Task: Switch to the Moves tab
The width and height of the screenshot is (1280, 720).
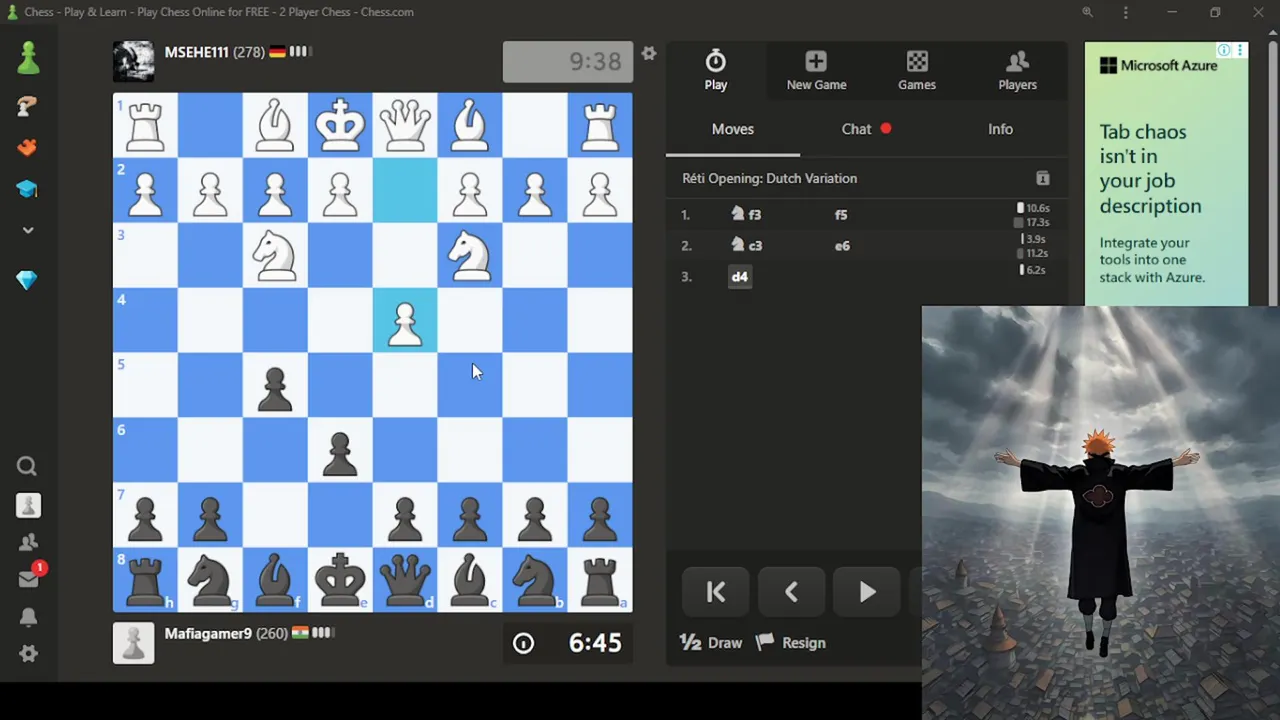Action: pos(733,129)
